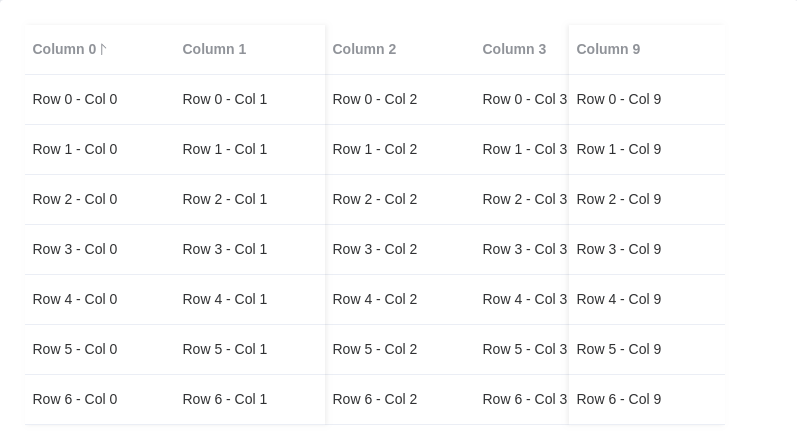The image size is (797, 448).
Task: Select the Column 2 header
Action: pos(364,49)
